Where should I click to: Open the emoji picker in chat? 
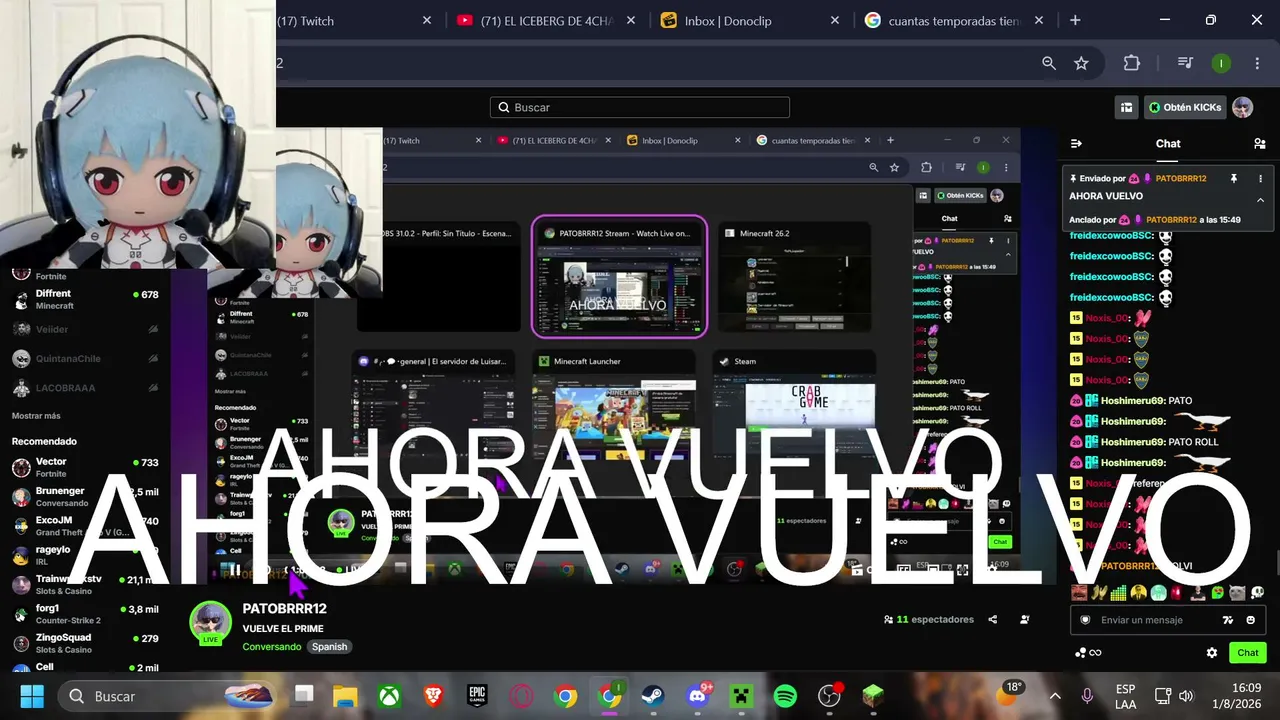point(1251,620)
